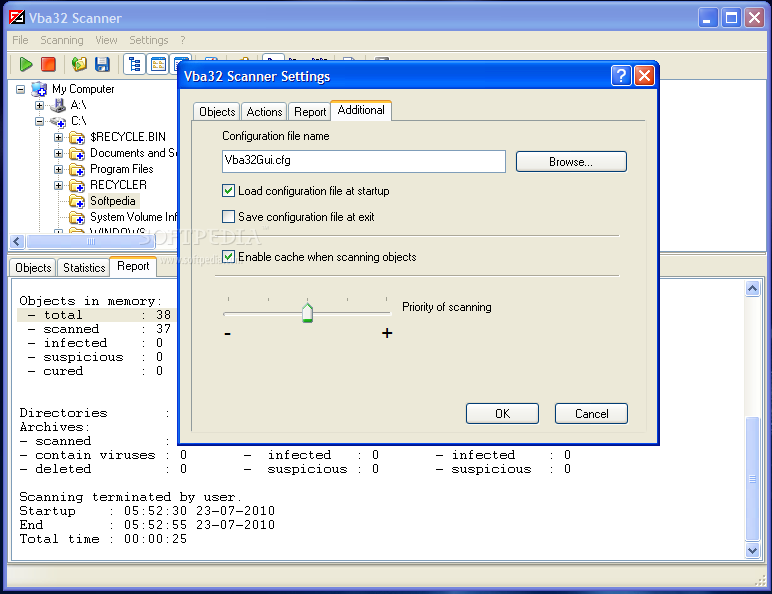This screenshot has width=772, height=594.
Task: Click the System Volume Information folder icon
Action: 77,217
